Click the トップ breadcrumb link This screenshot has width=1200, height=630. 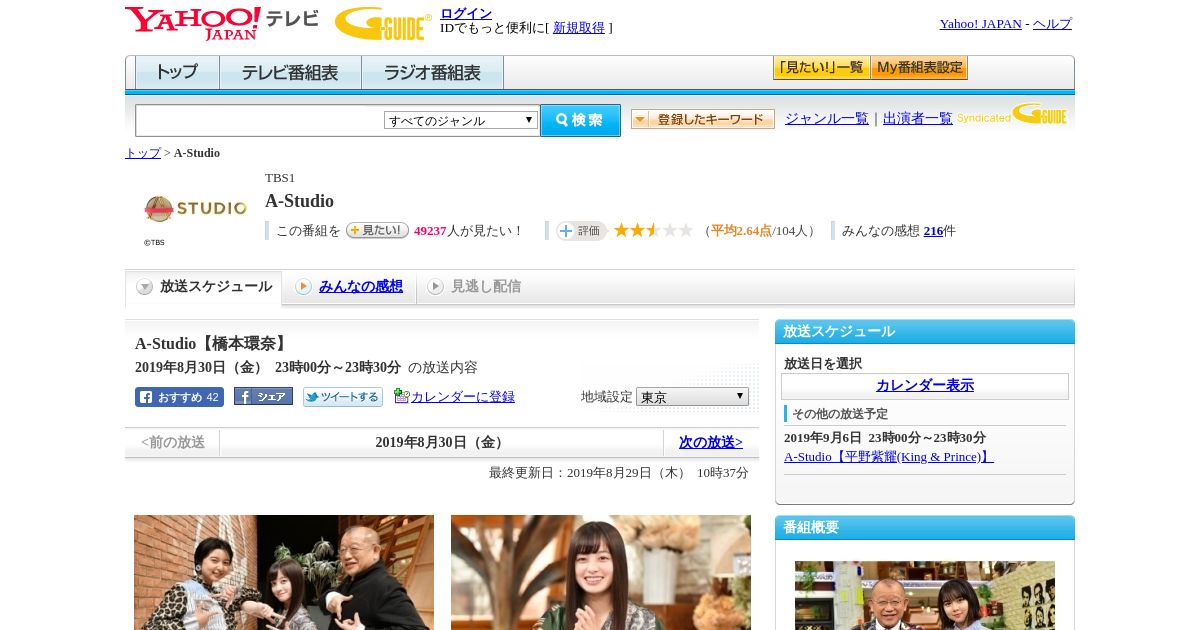(143, 153)
